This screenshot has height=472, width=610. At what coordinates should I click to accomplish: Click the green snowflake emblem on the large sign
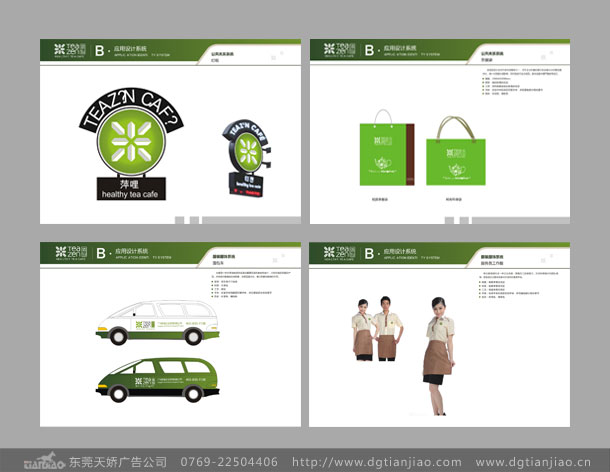tap(131, 142)
